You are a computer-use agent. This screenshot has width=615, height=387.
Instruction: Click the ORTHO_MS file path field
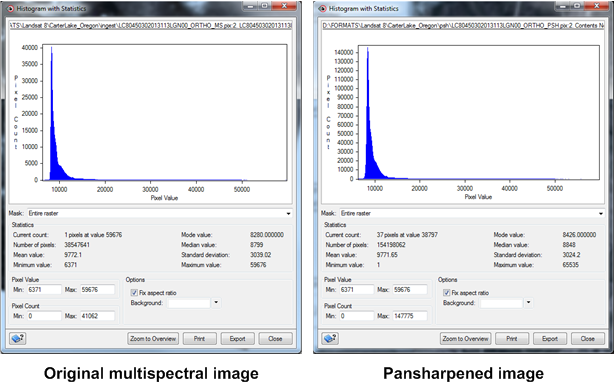tap(151, 25)
